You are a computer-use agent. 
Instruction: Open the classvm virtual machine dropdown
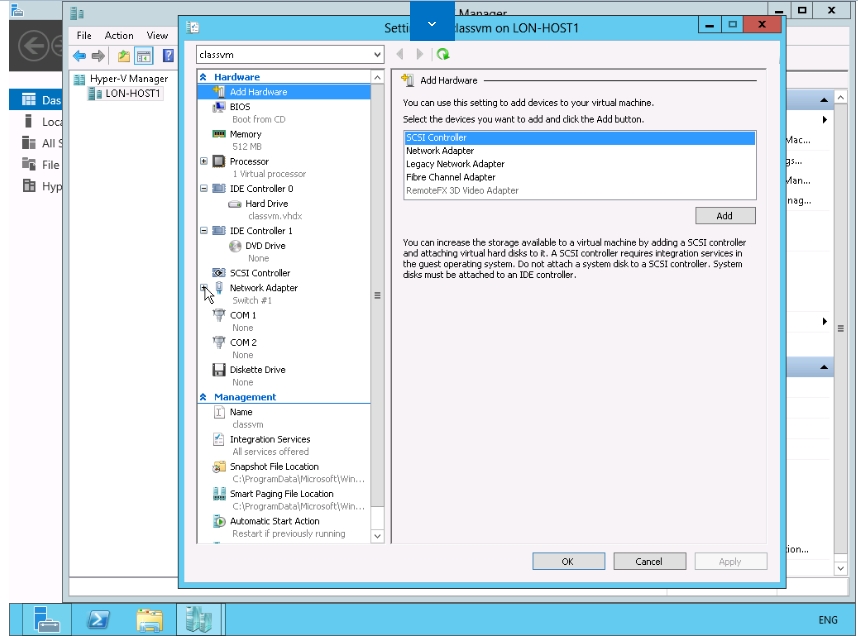377,55
